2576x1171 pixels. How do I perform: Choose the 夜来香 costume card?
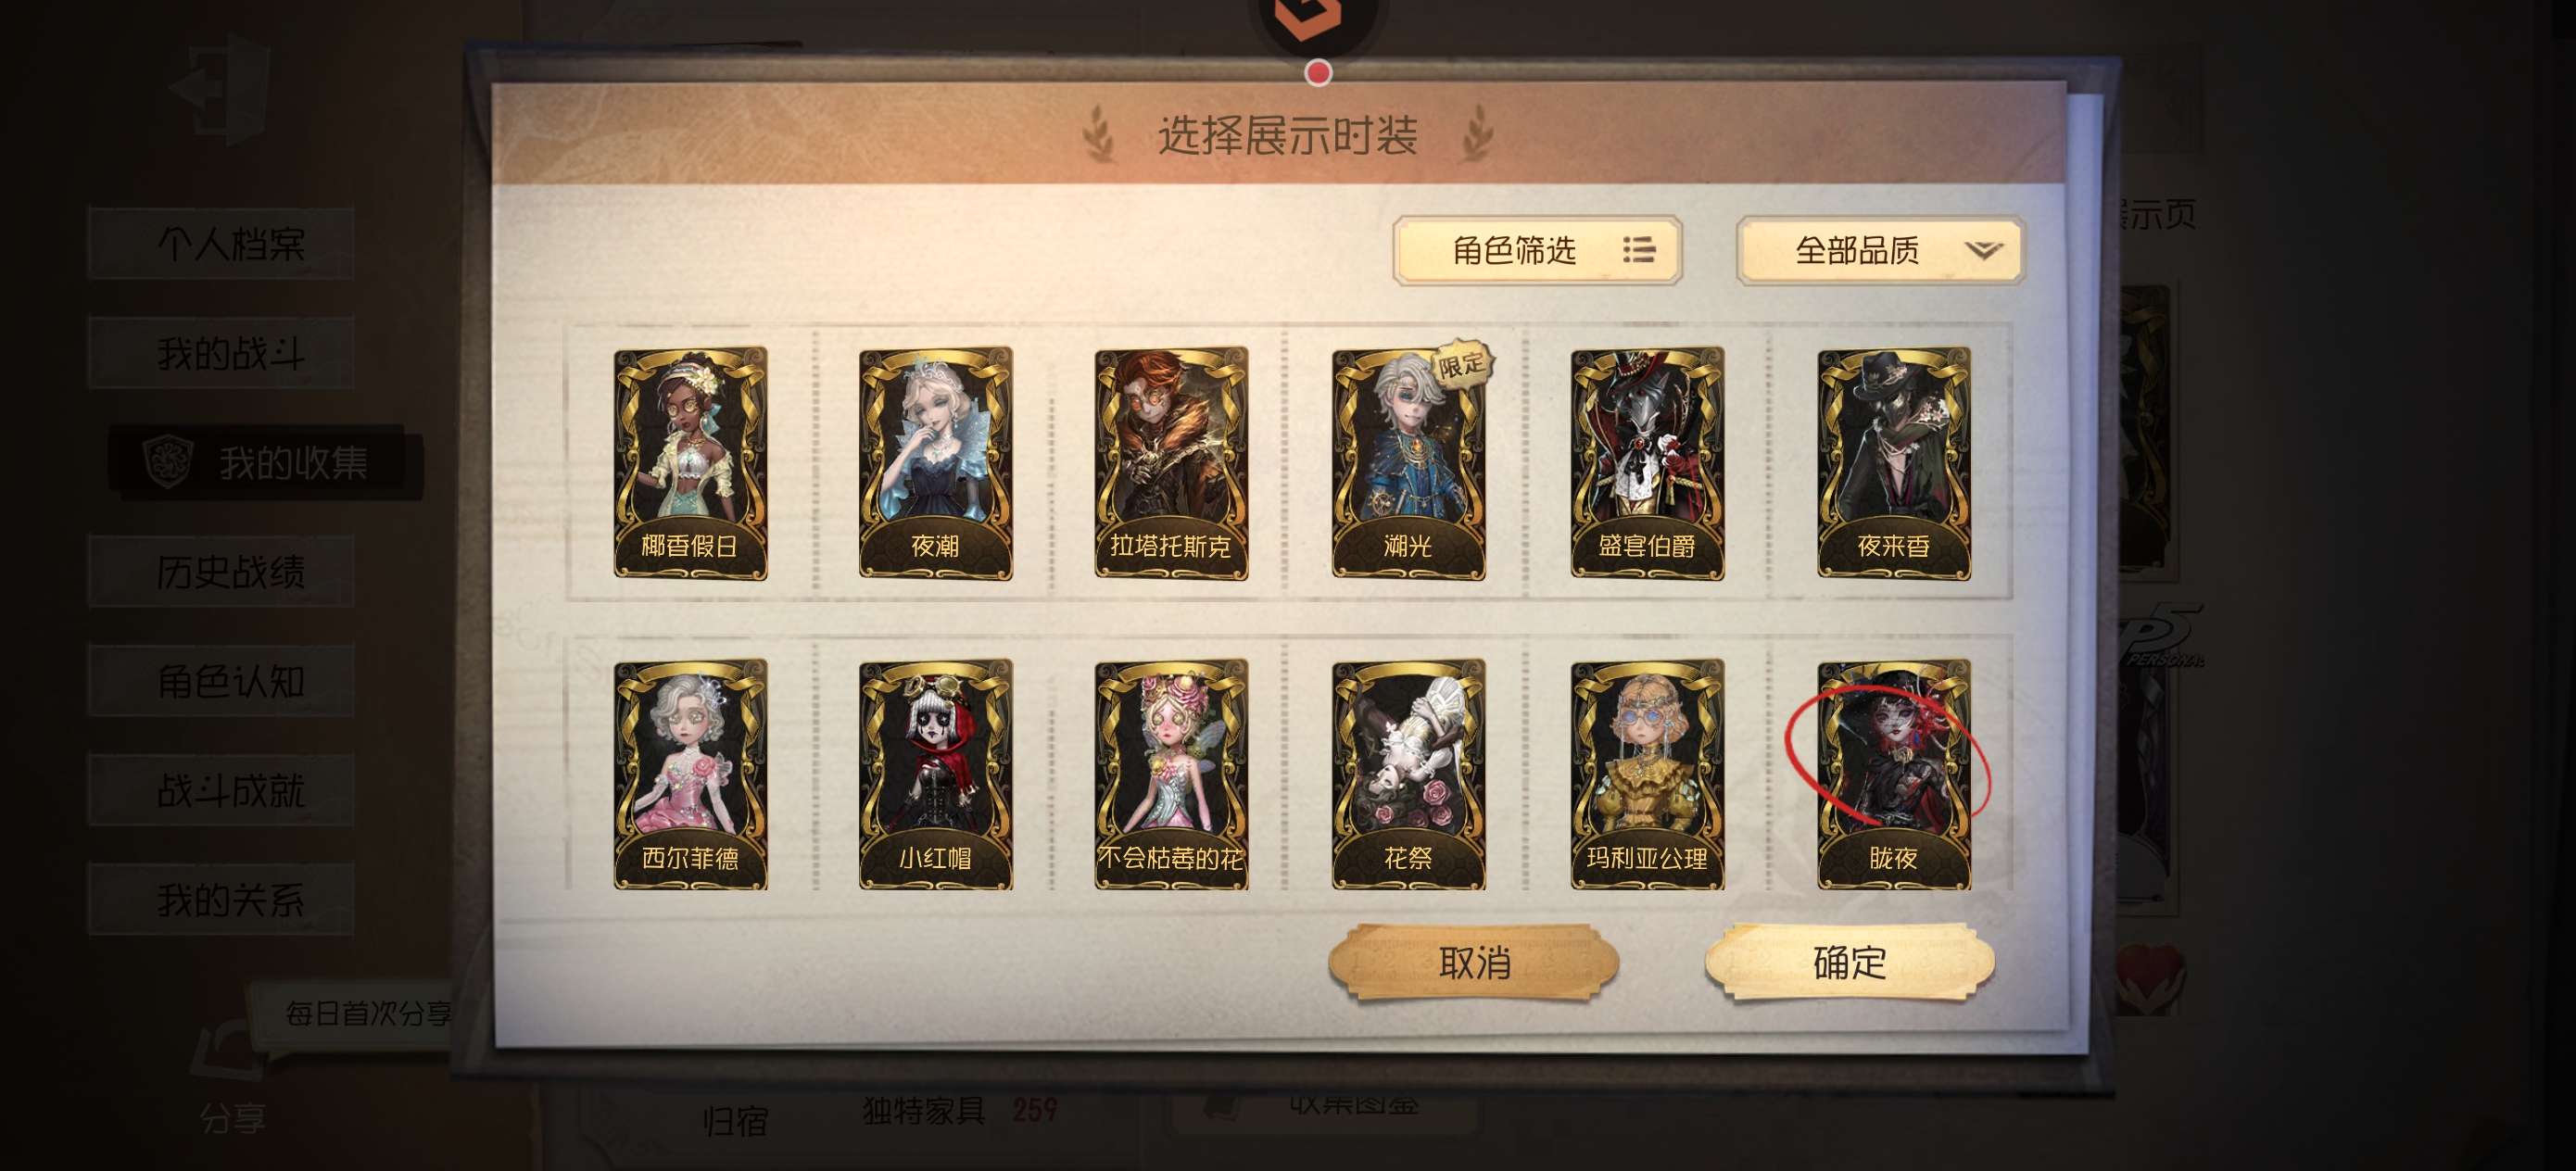pyautogui.click(x=1893, y=463)
